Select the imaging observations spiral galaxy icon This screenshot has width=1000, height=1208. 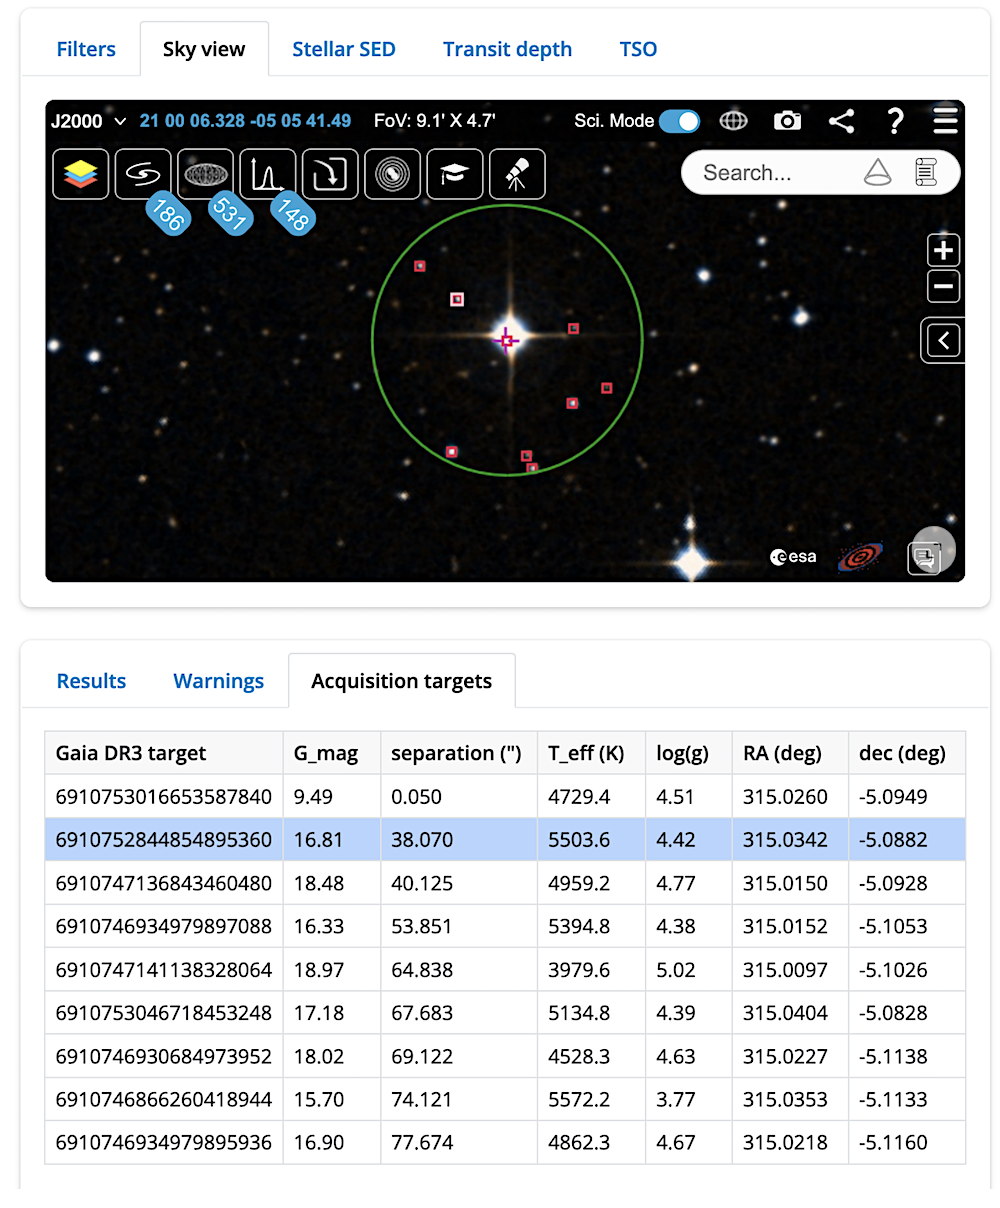click(143, 173)
